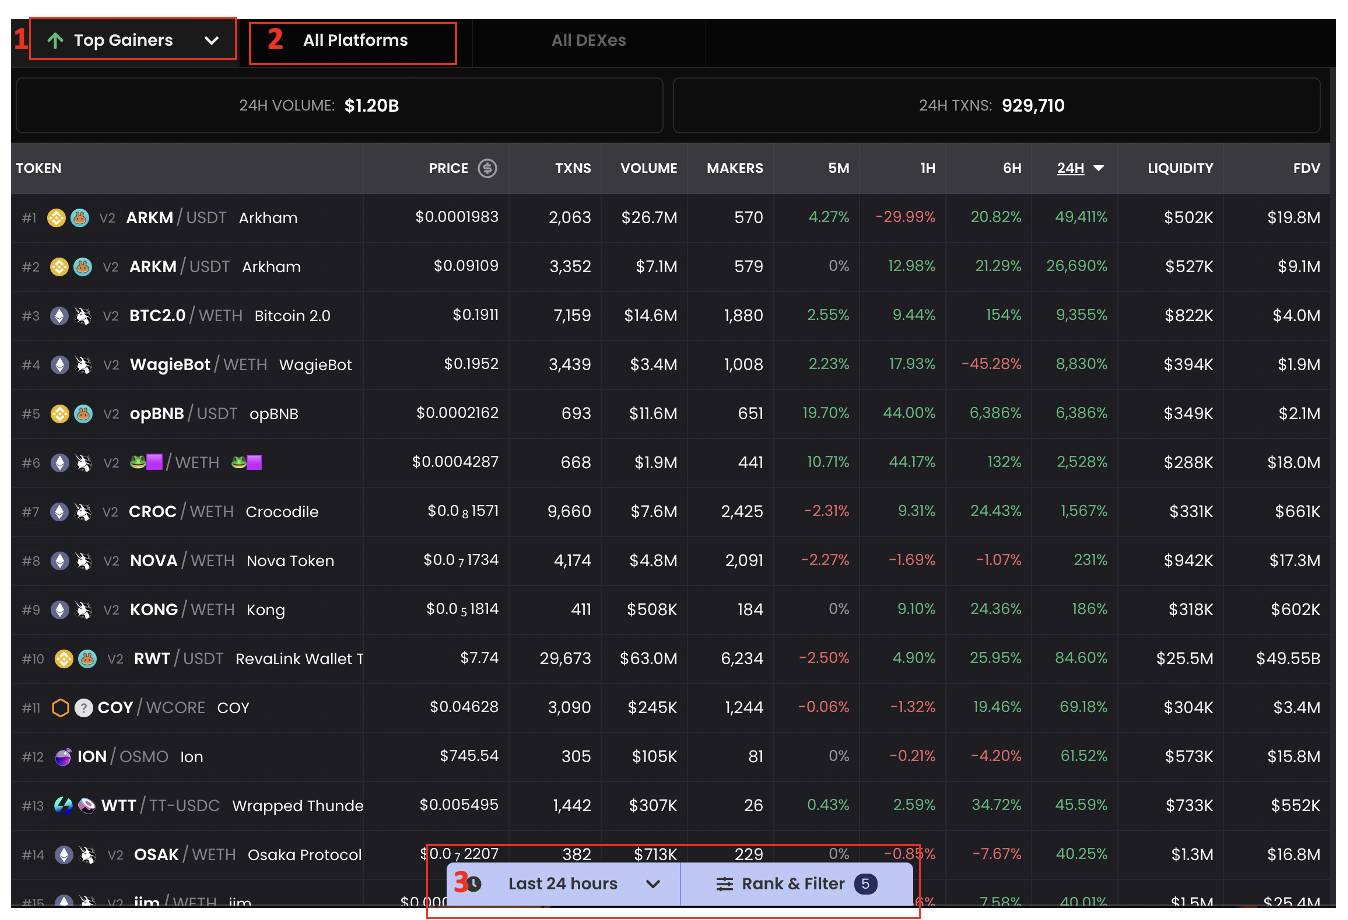This screenshot has height=920, width=1348.
Task: Click the Ethereum icon in CROC row
Action: 59,512
